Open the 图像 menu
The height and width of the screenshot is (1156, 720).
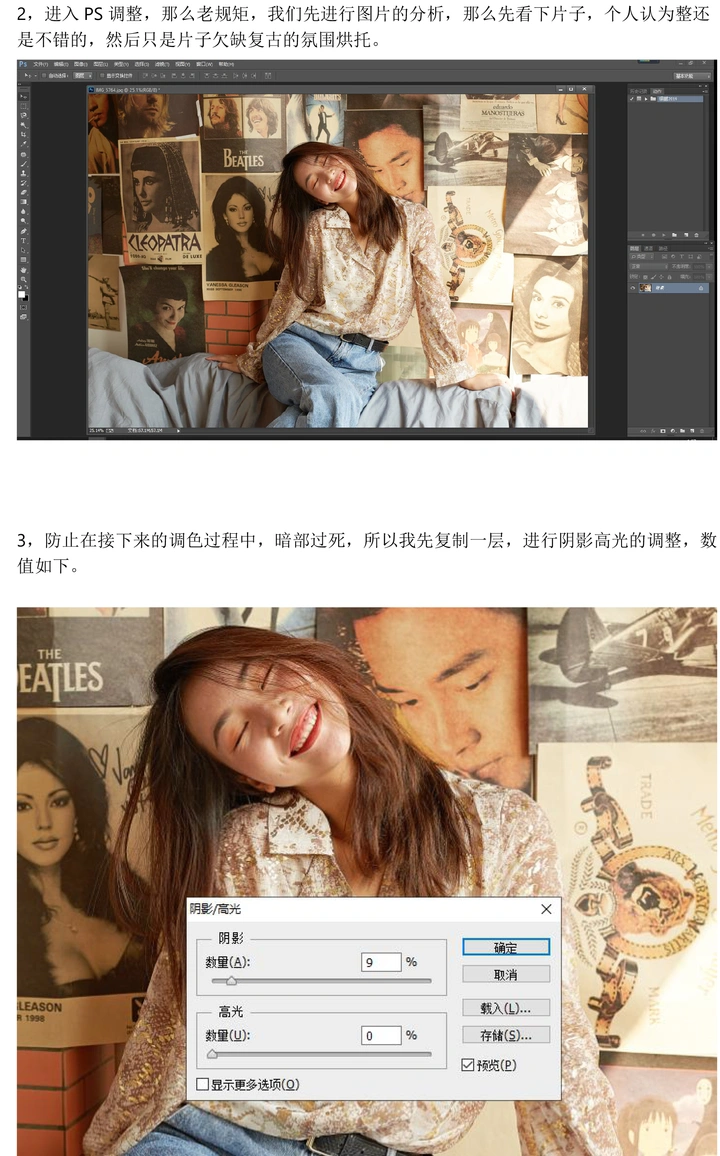79,64
